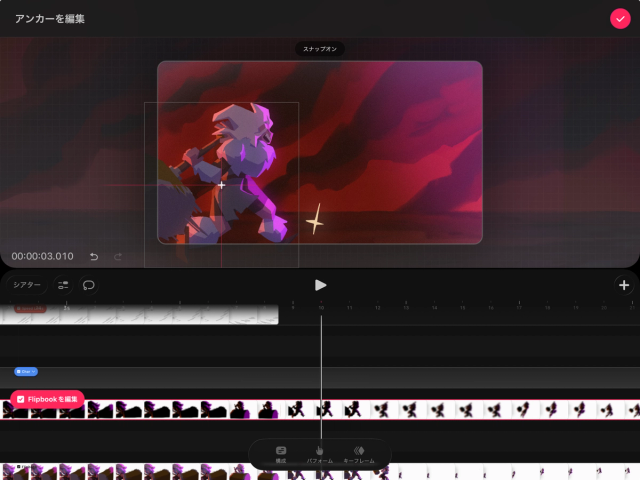Select the sparkle star element on stage
Image resolution: width=640 pixels, height=480 pixels.
pos(315,219)
